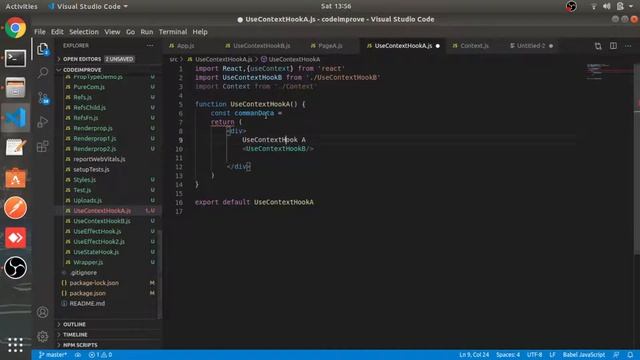Switch to the PageA.js tab
This screenshot has height=360, width=640.
click(331, 46)
